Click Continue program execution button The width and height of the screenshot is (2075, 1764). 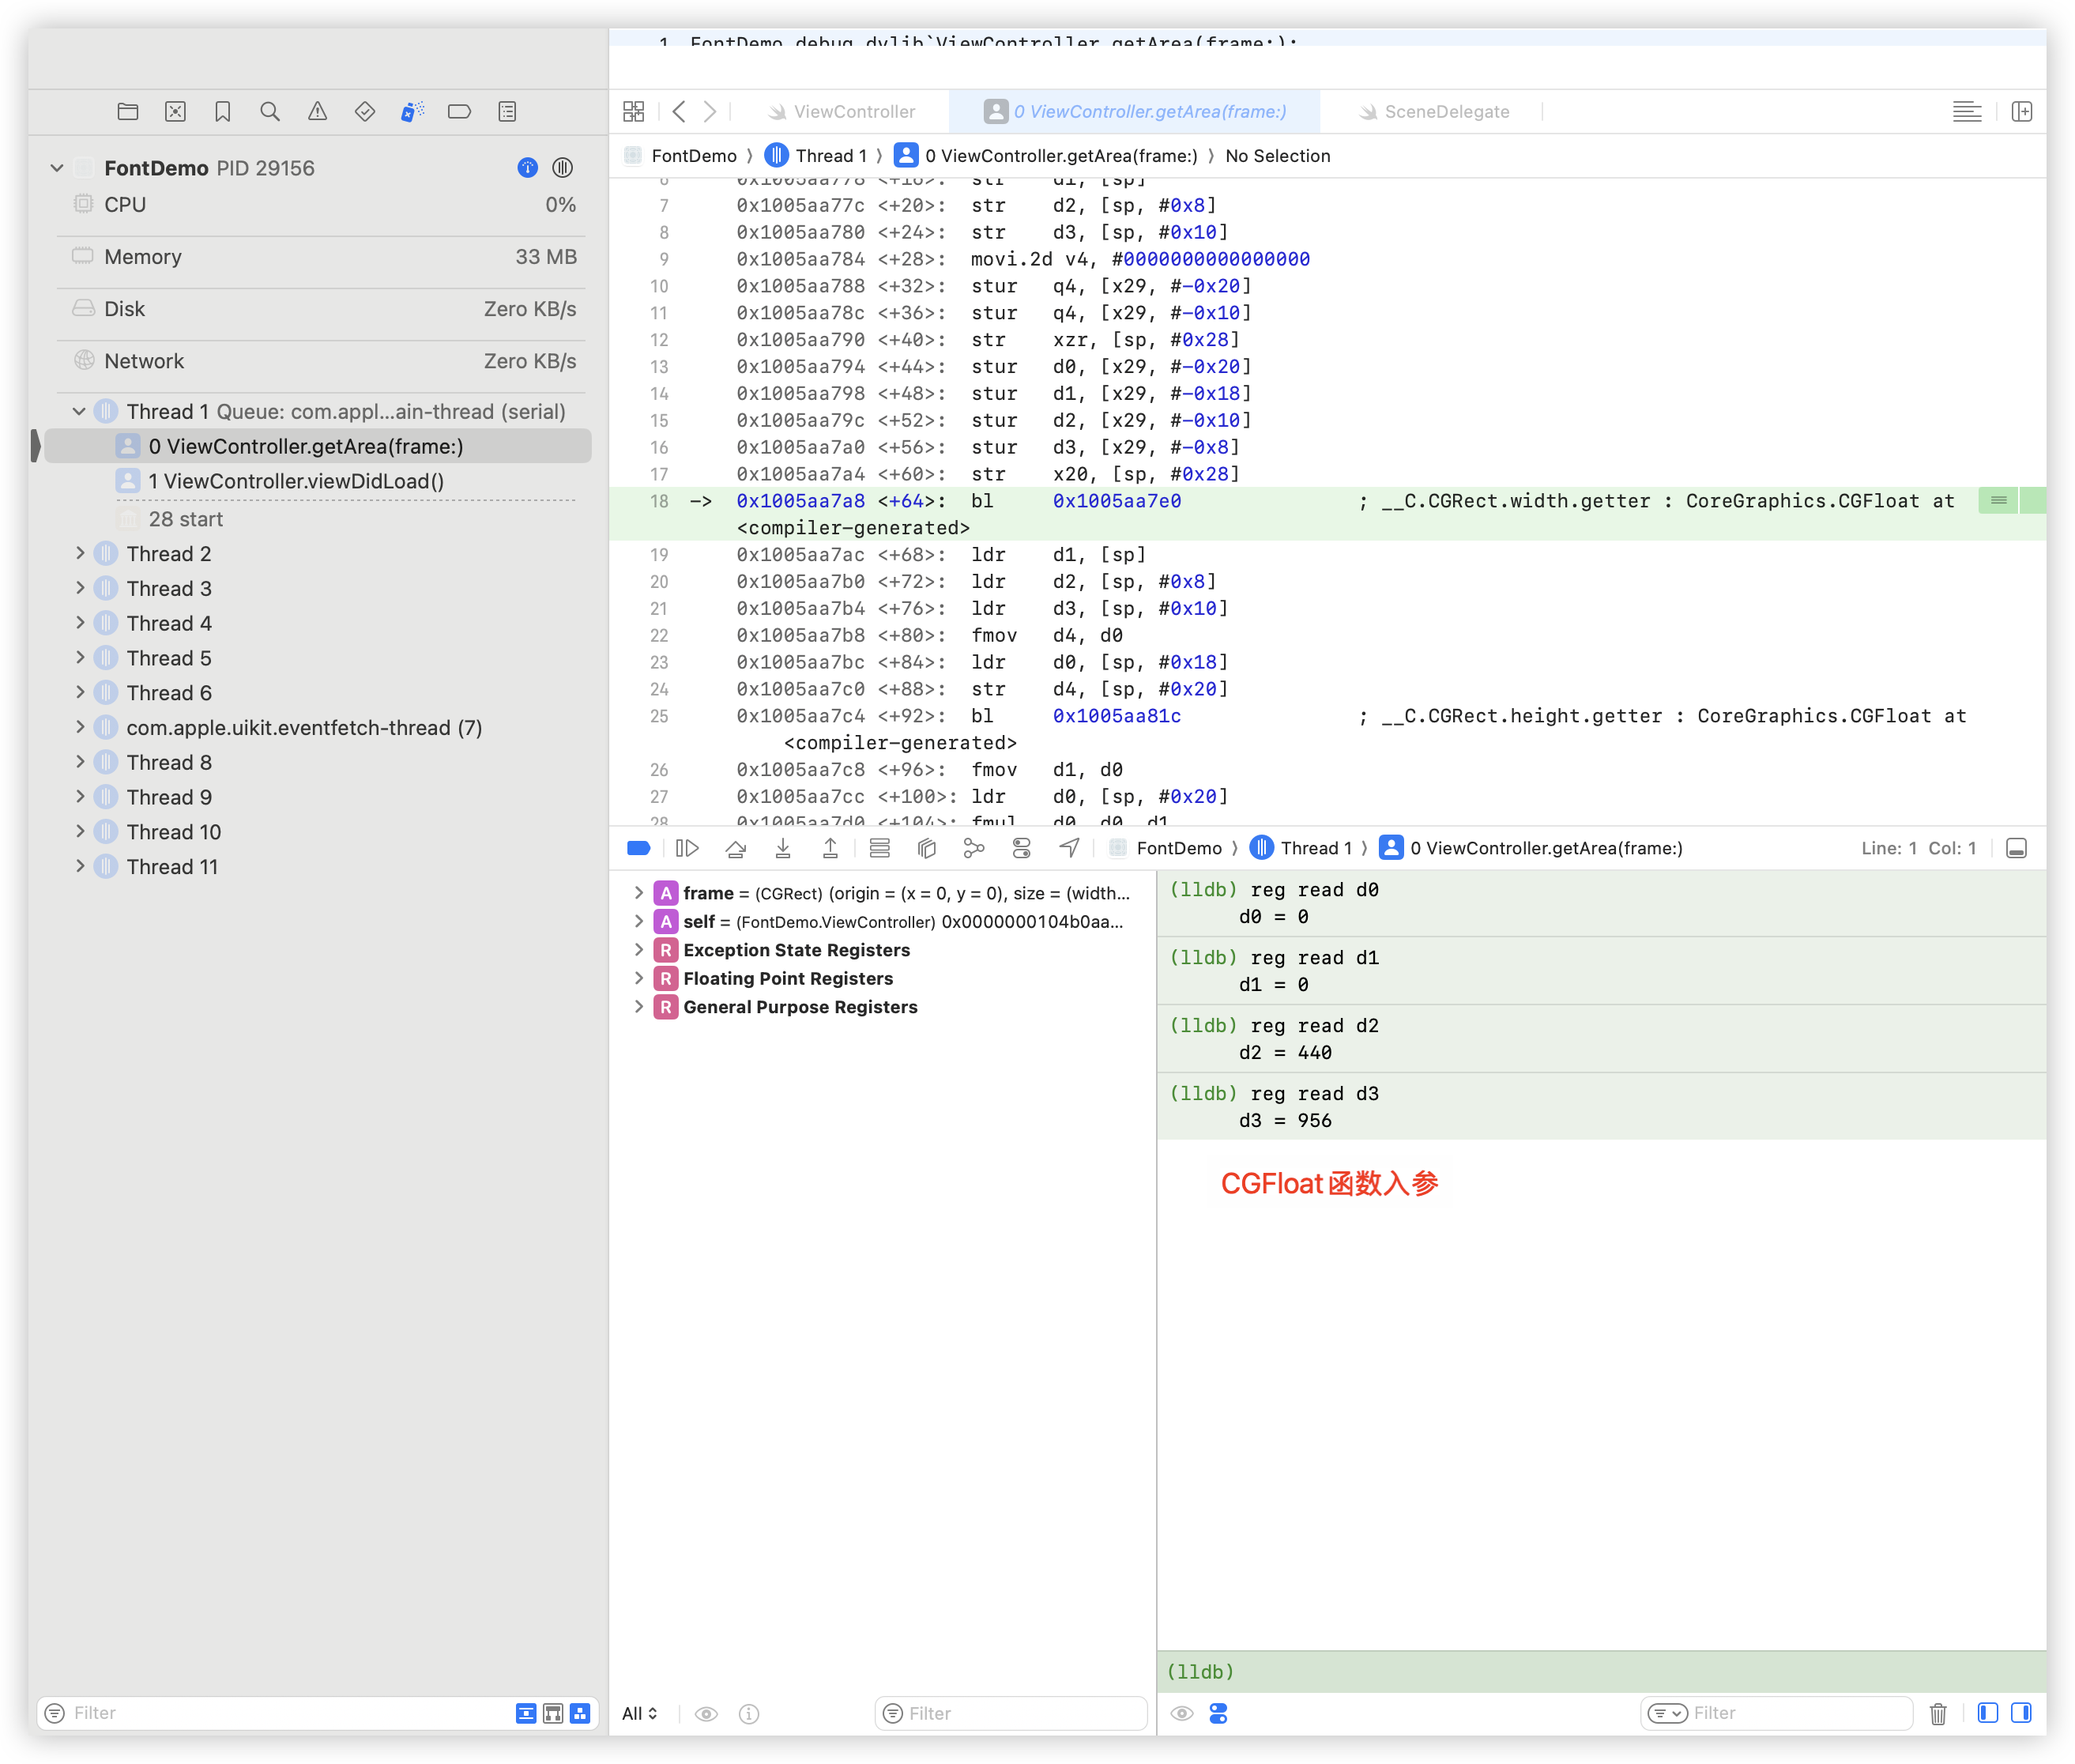687,849
